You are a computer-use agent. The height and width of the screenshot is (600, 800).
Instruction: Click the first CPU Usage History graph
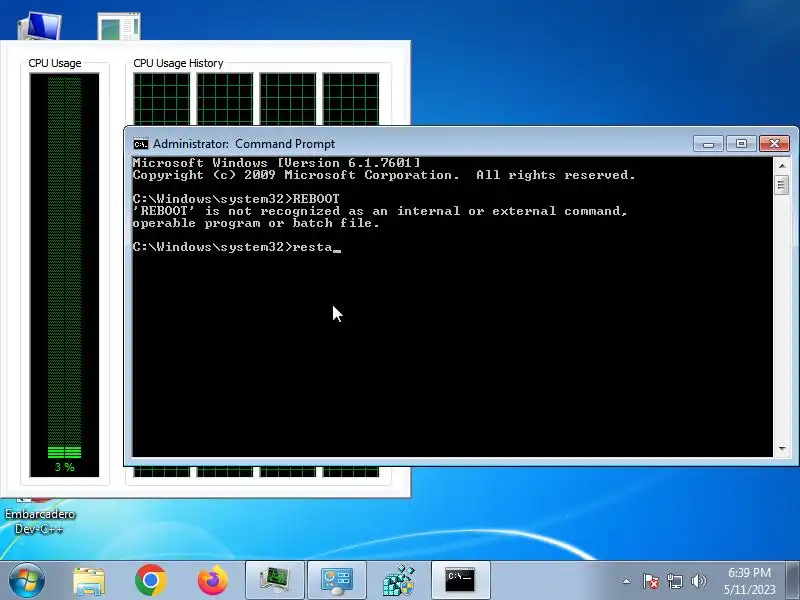[x=162, y=99]
